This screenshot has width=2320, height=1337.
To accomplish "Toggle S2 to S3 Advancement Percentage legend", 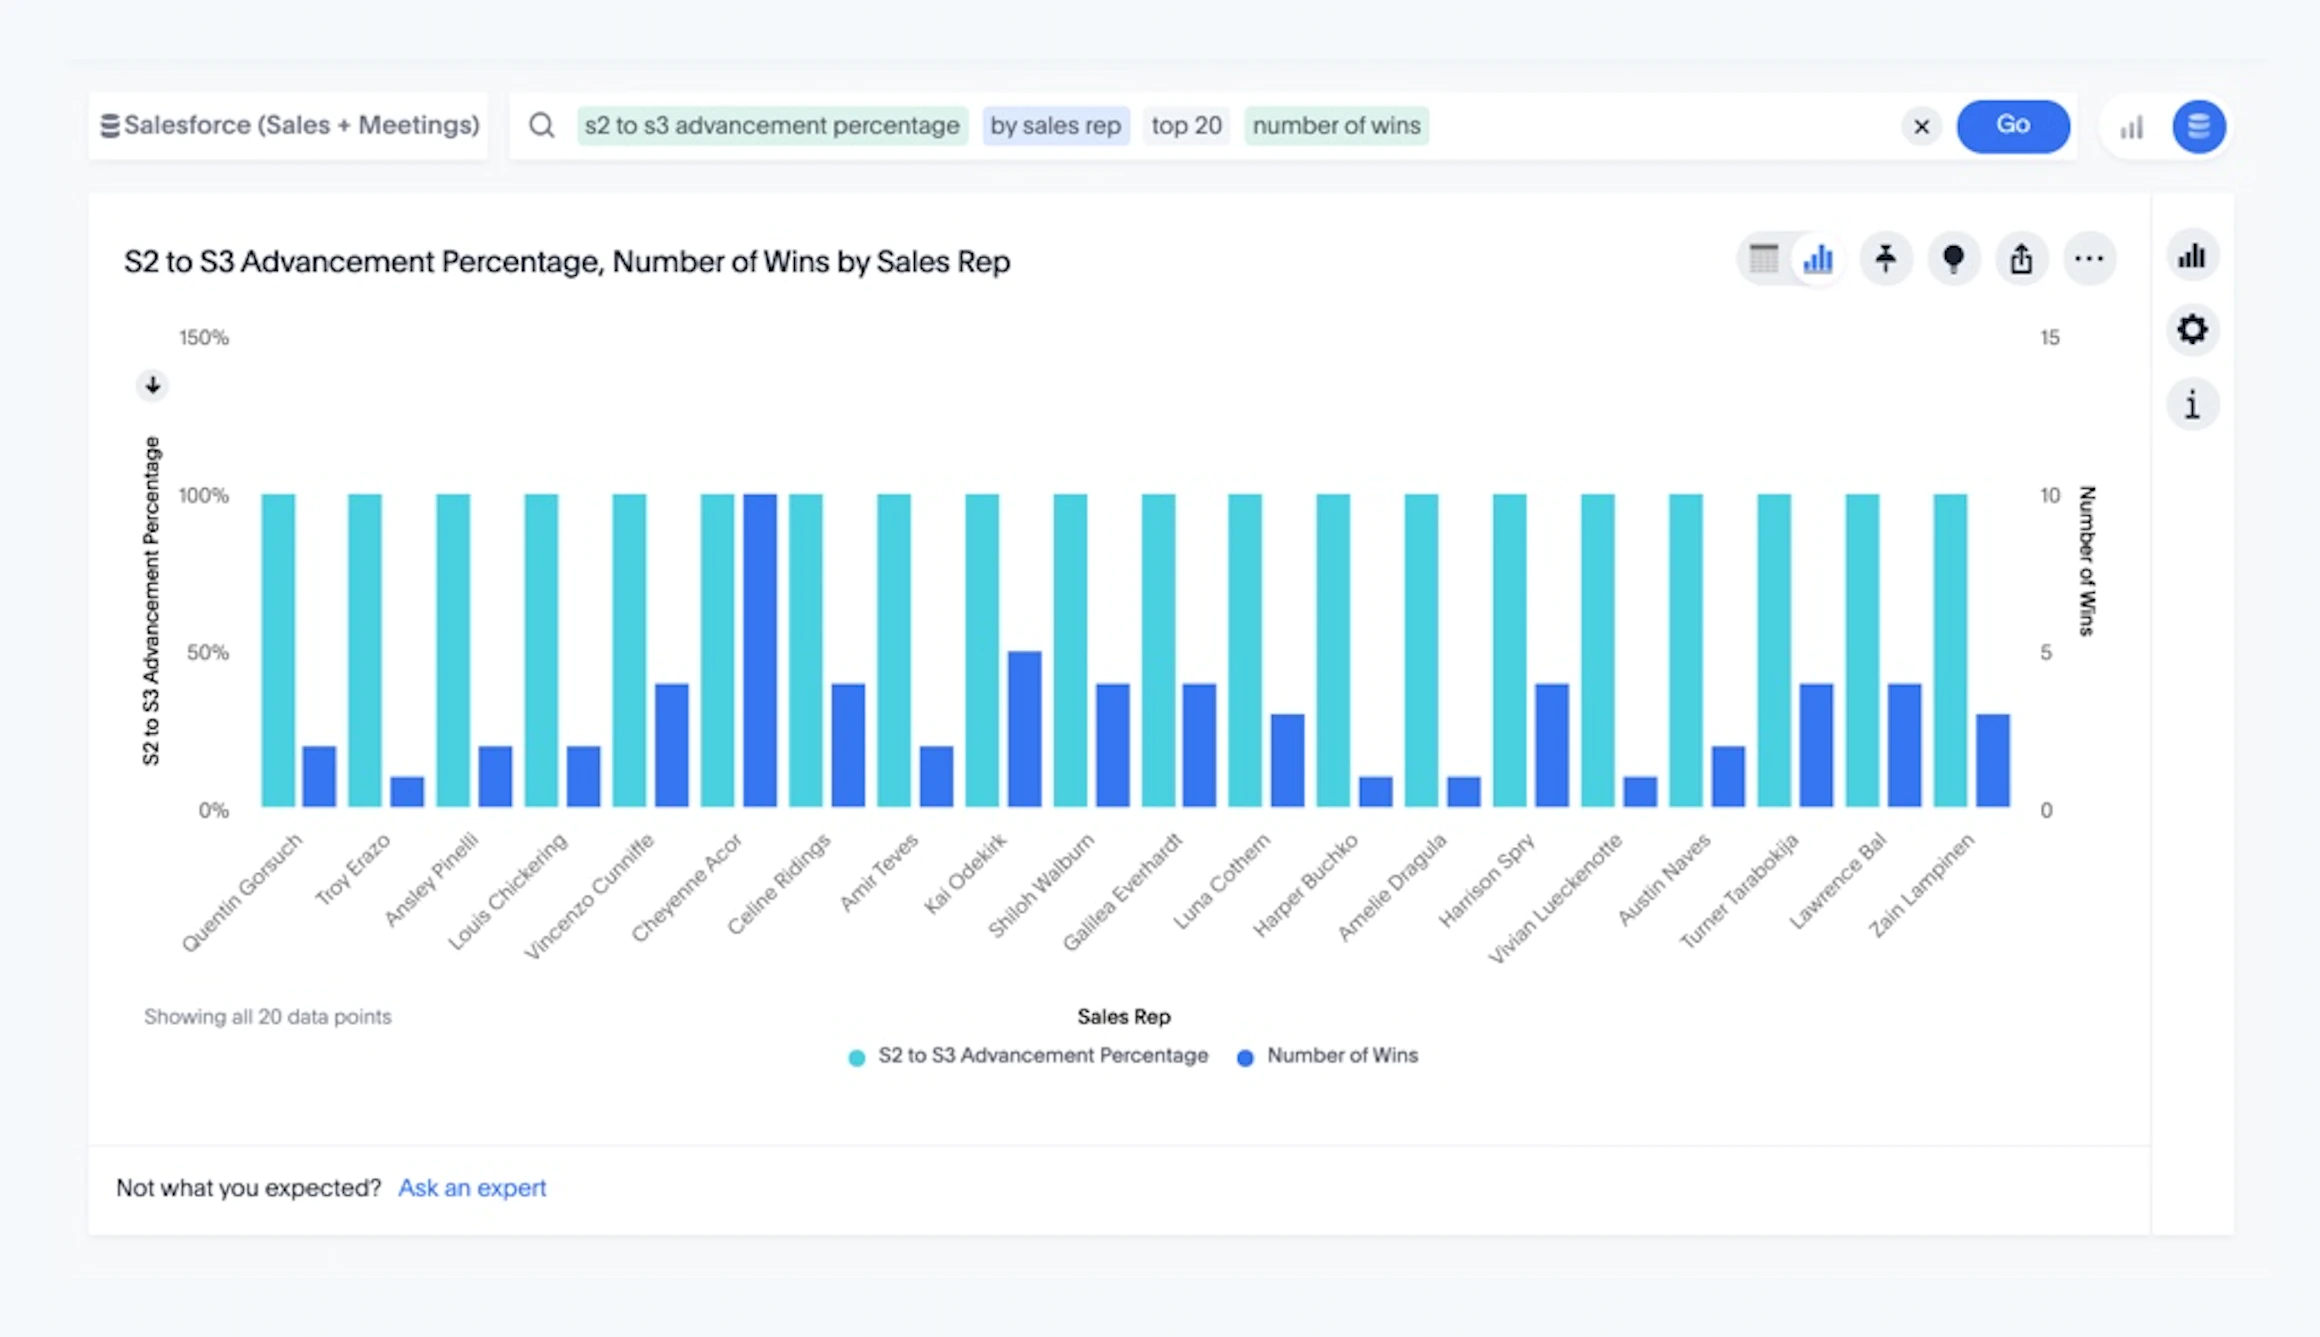I will click(x=1028, y=1056).
